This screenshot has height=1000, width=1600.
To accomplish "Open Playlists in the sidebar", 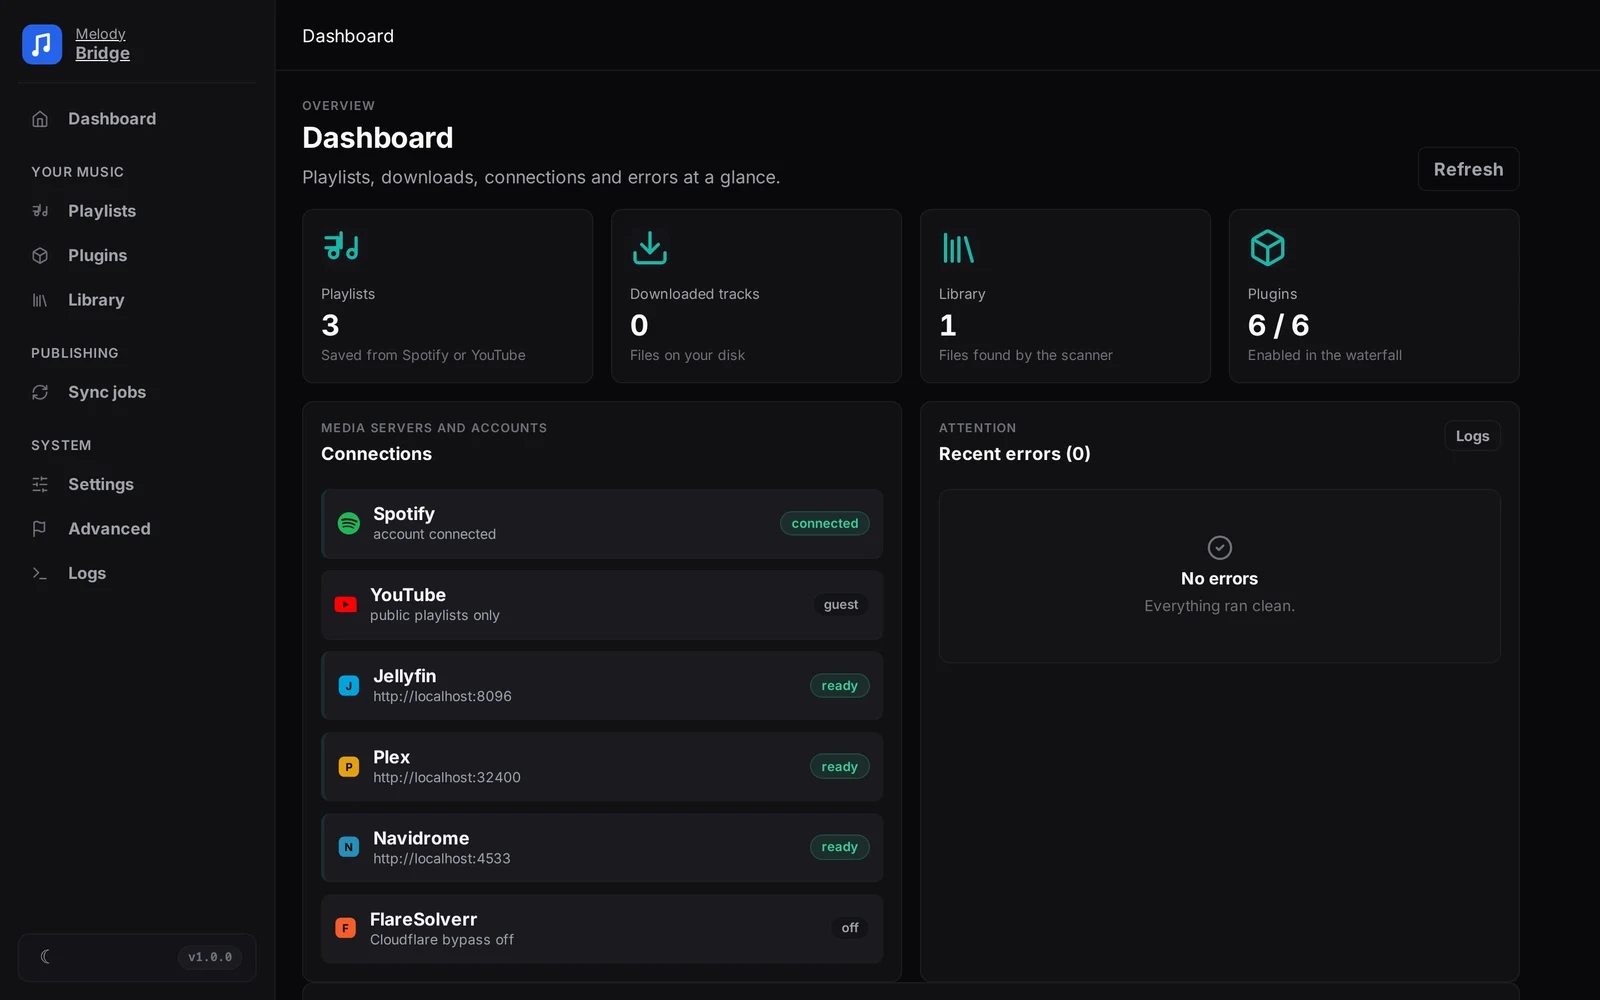I will [x=137, y=211].
